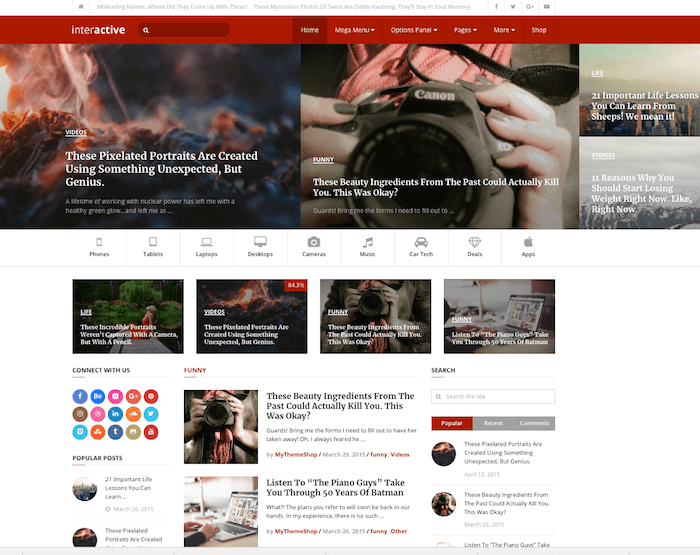
Task: Open the featured Pixelated Portraits hero headline
Action: tap(162, 169)
